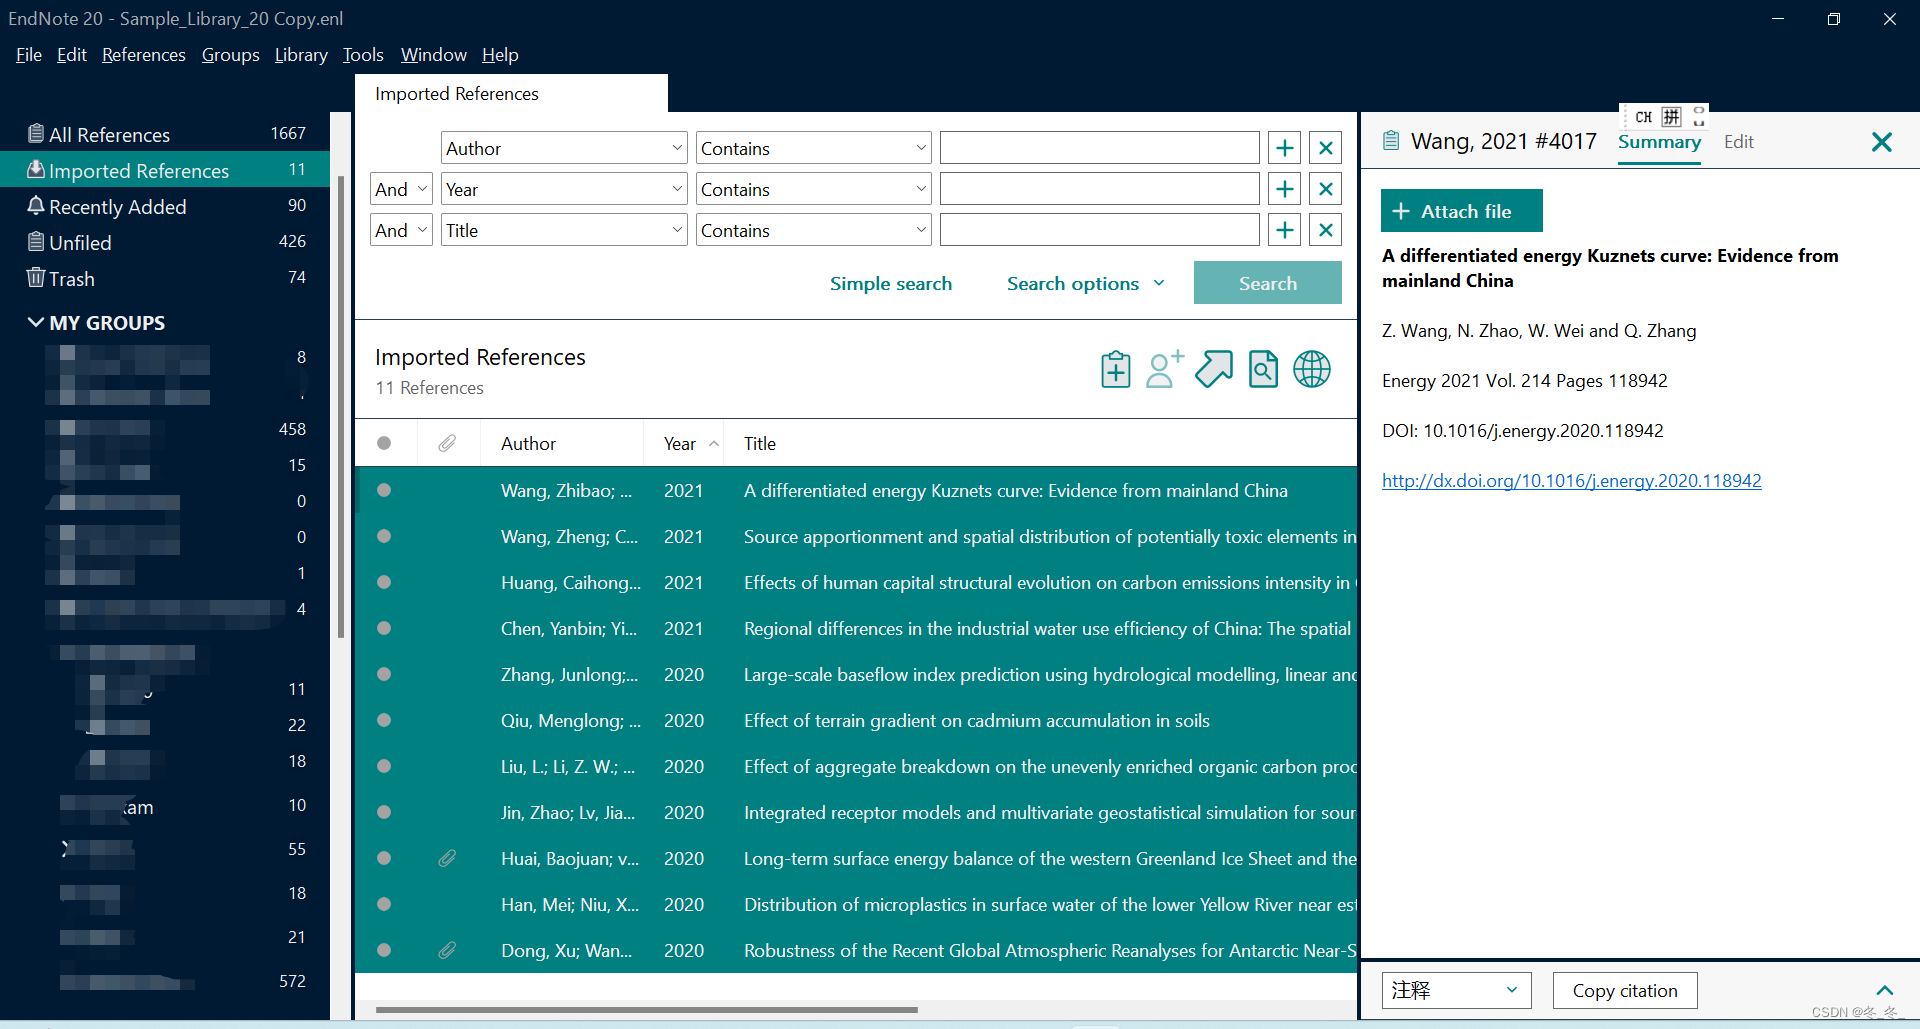Switch to Simple search
Screen dimensions: 1920x1029
click(x=890, y=283)
